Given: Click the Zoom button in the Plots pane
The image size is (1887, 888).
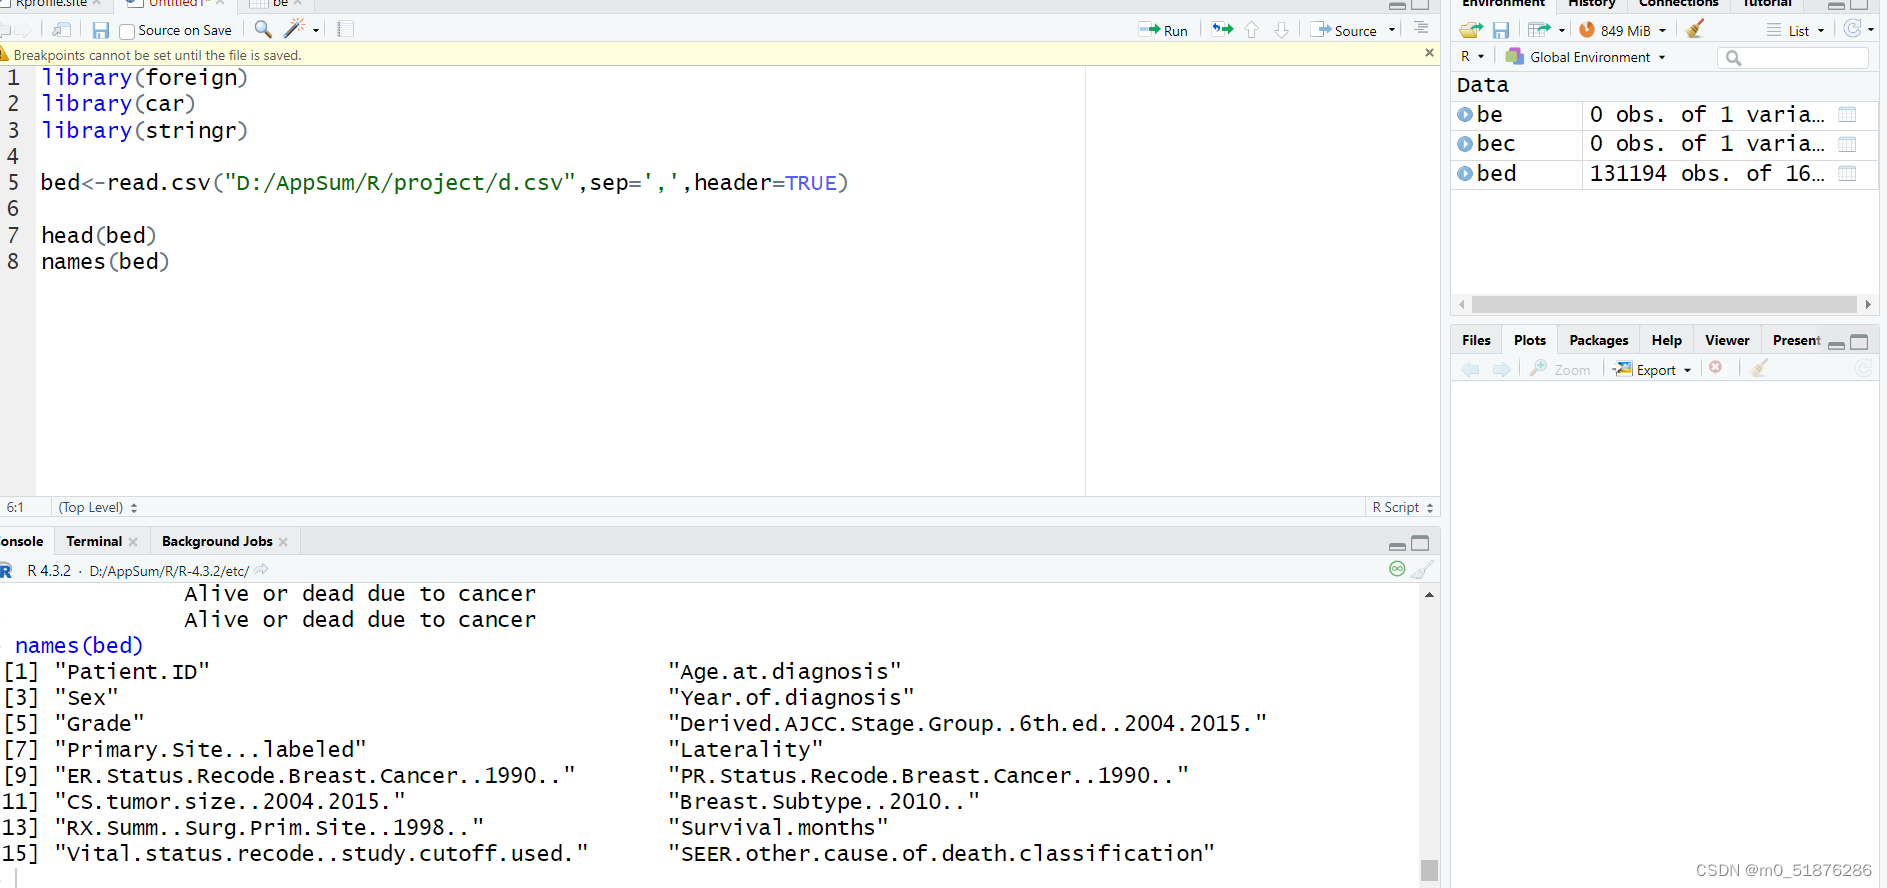Looking at the screenshot, I should (1560, 370).
